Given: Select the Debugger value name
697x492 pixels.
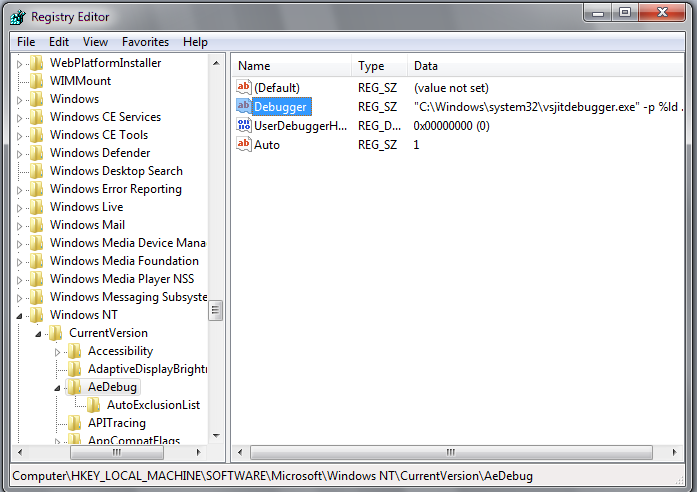Looking at the screenshot, I should coord(280,107).
